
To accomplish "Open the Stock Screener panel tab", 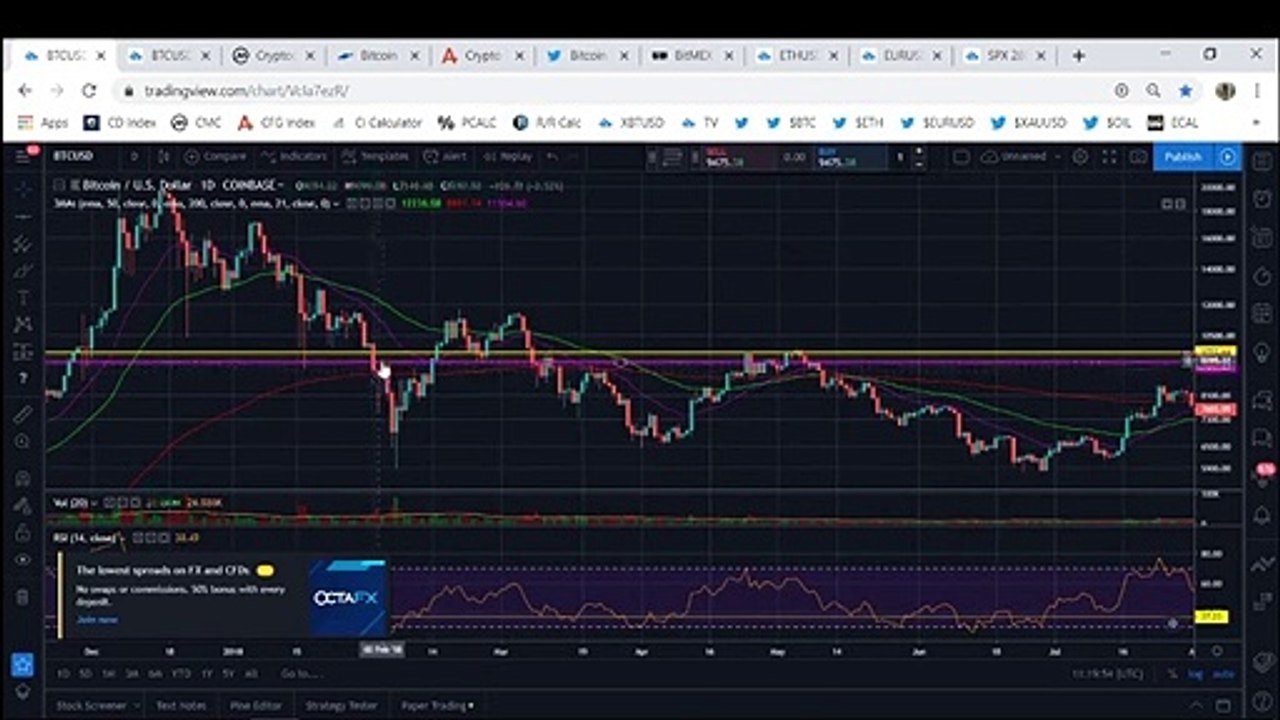I will click(91, 706).
